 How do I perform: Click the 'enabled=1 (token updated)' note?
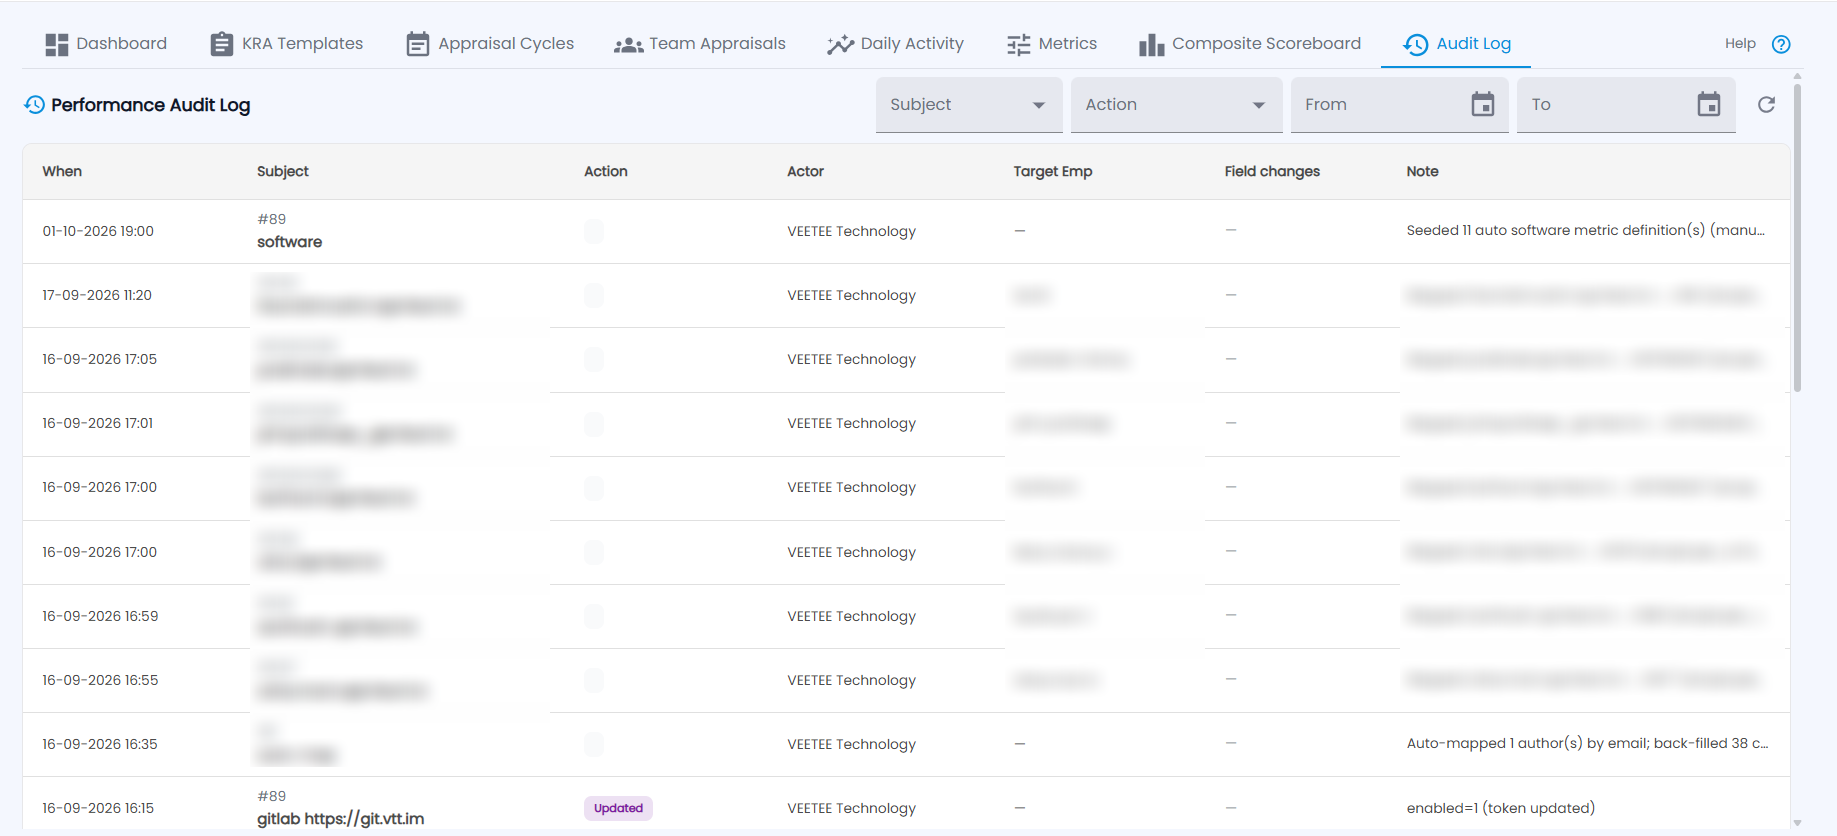click(1501, 808)
